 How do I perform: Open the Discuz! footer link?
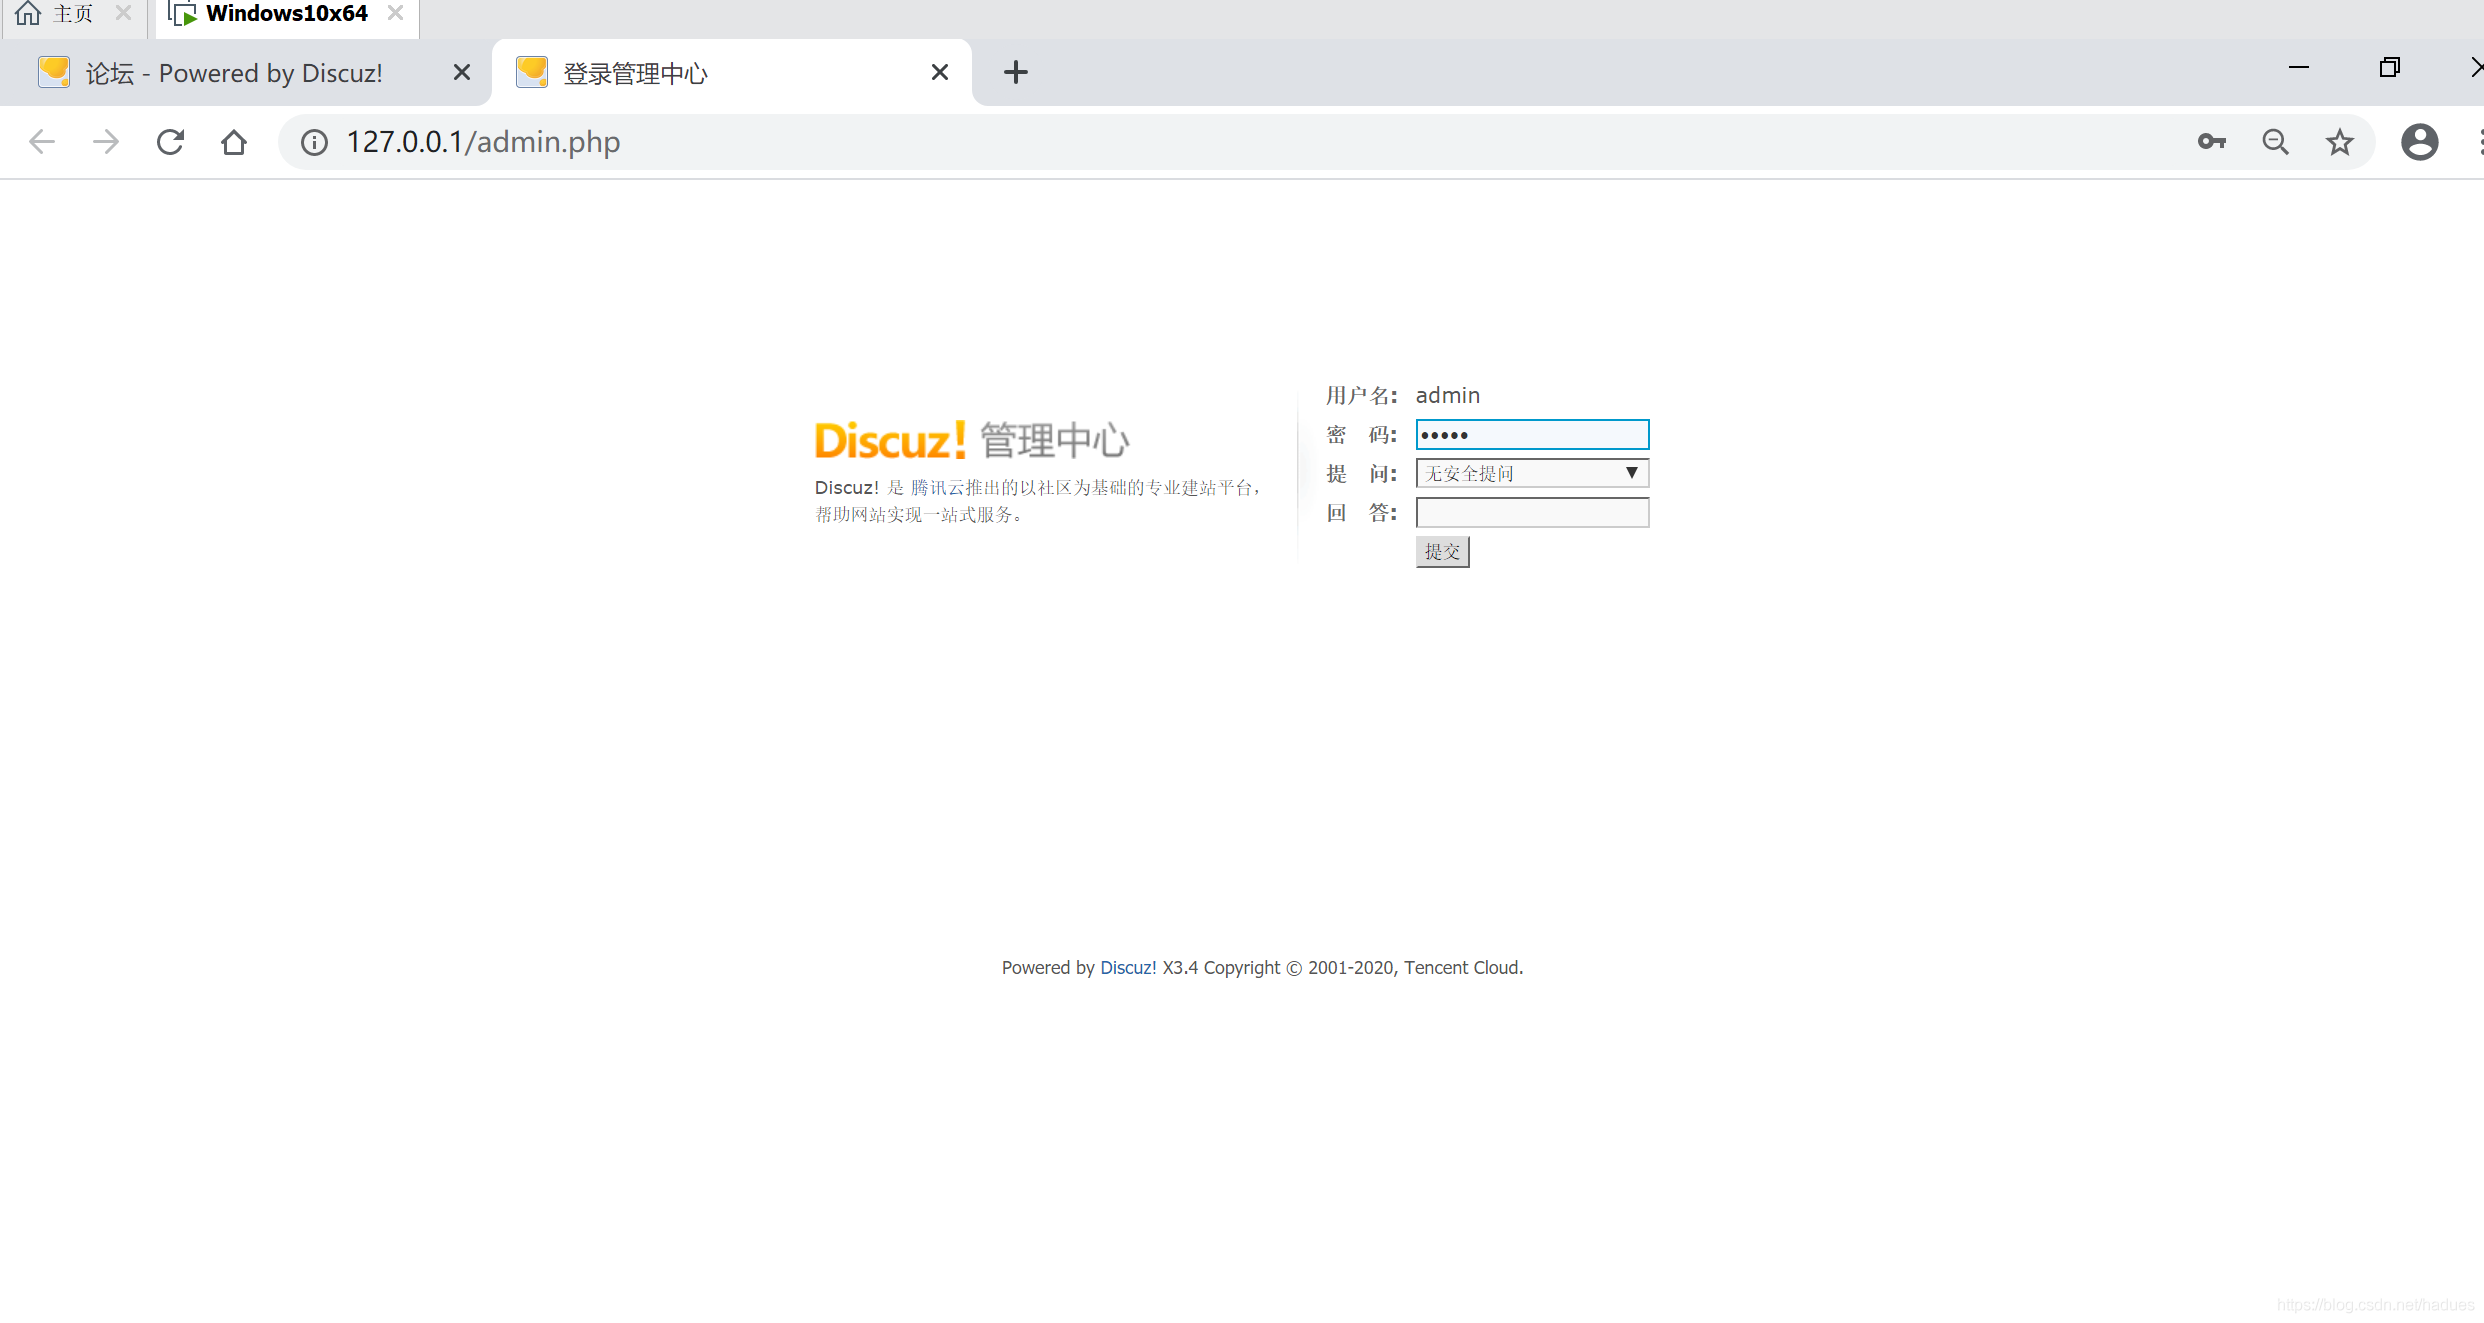click(x=1127, y=967)
